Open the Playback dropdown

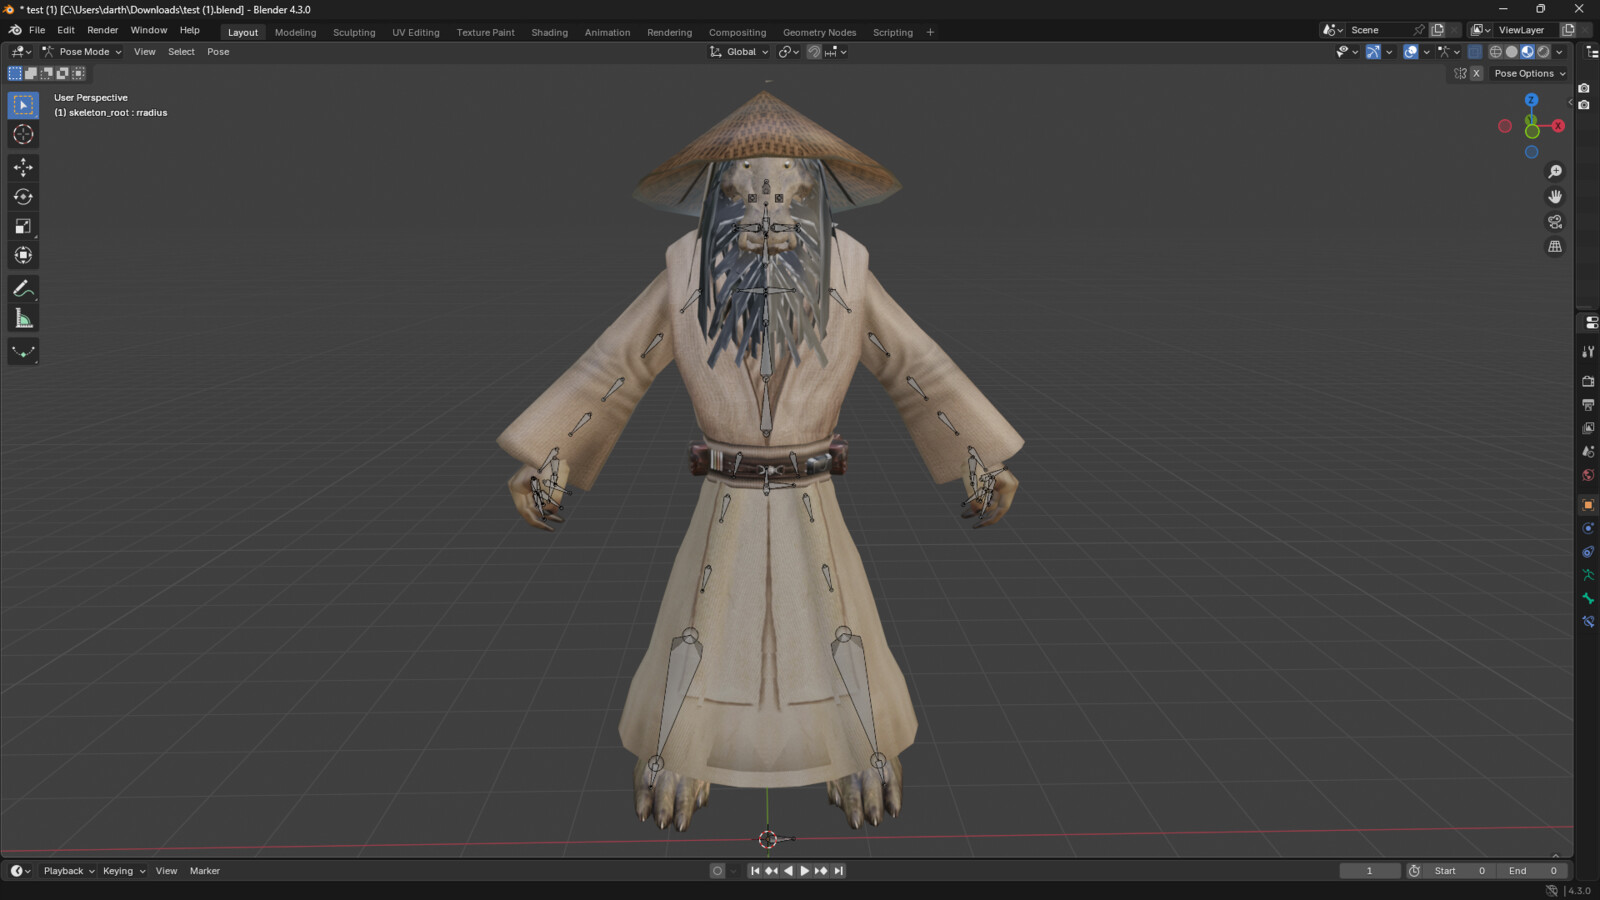click(x=68, y=871)
